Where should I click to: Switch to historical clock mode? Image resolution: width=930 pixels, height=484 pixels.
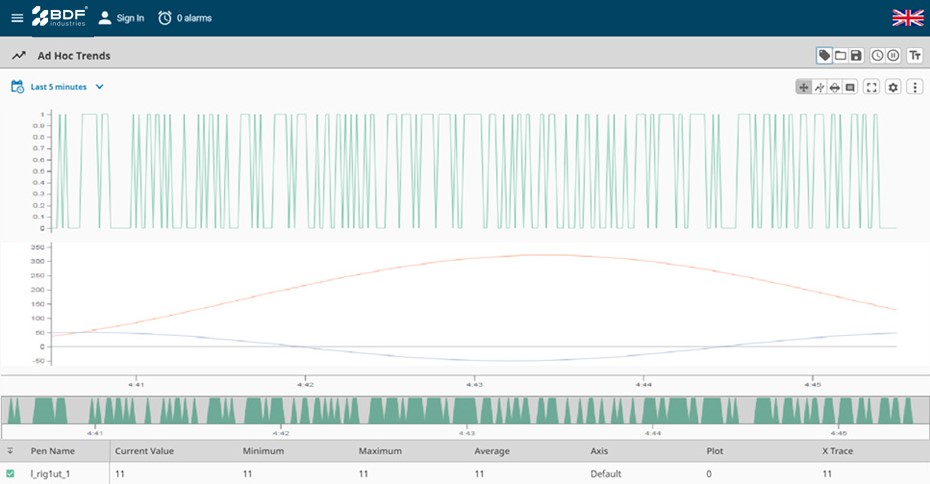click(x=877, y=56)
